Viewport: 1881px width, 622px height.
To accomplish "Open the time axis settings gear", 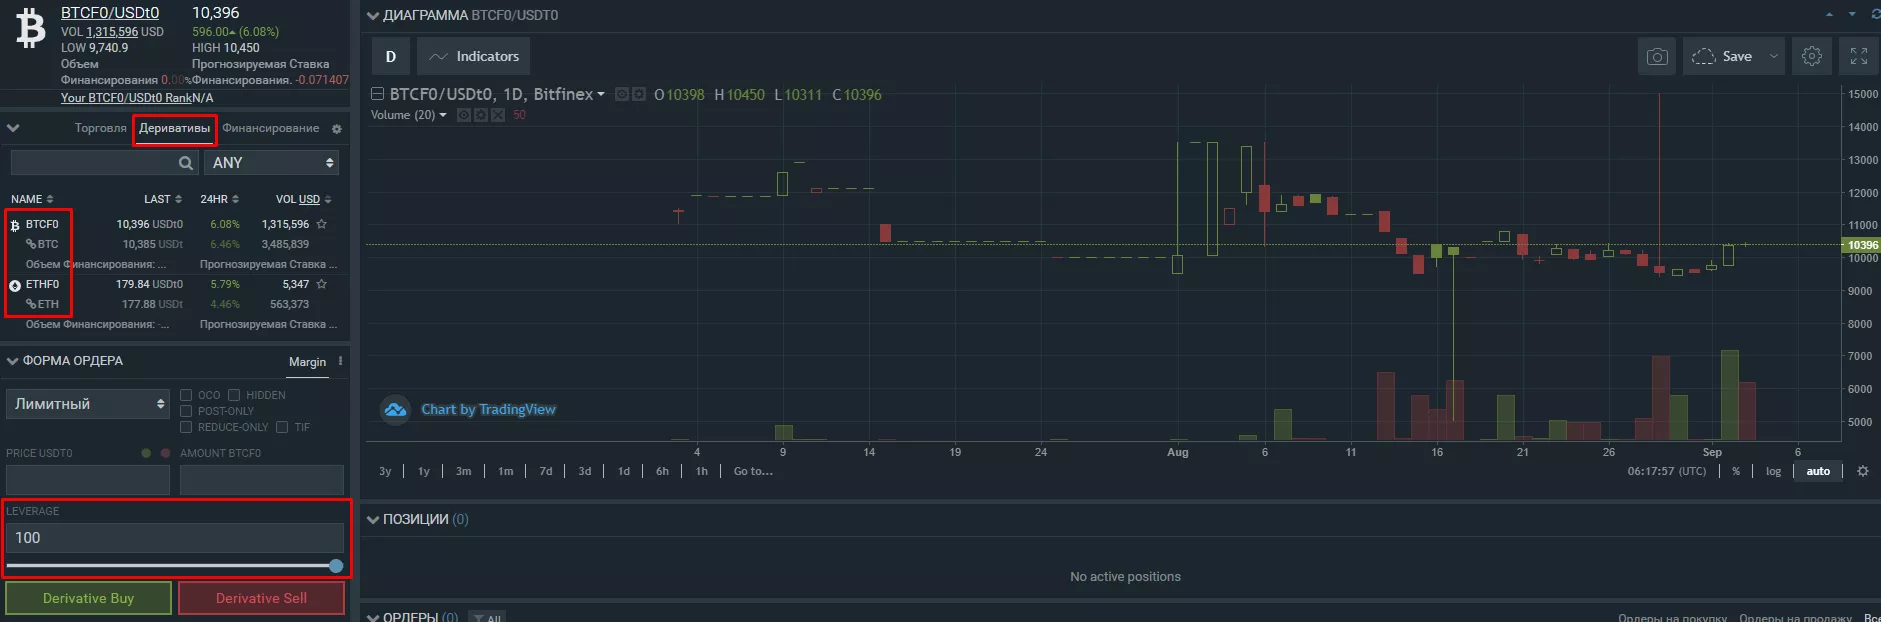I will (x=1862, y=471).
